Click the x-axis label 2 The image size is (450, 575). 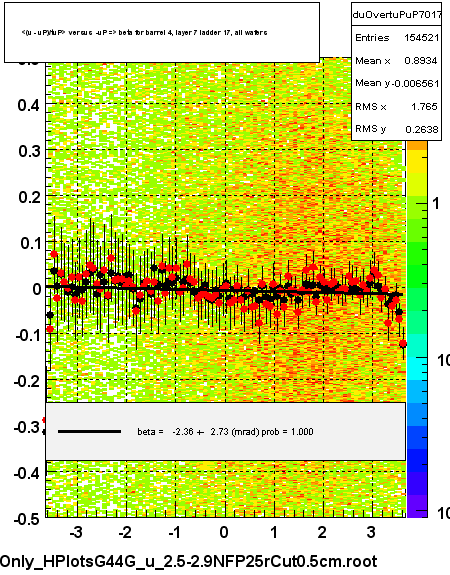pos(322,532)
